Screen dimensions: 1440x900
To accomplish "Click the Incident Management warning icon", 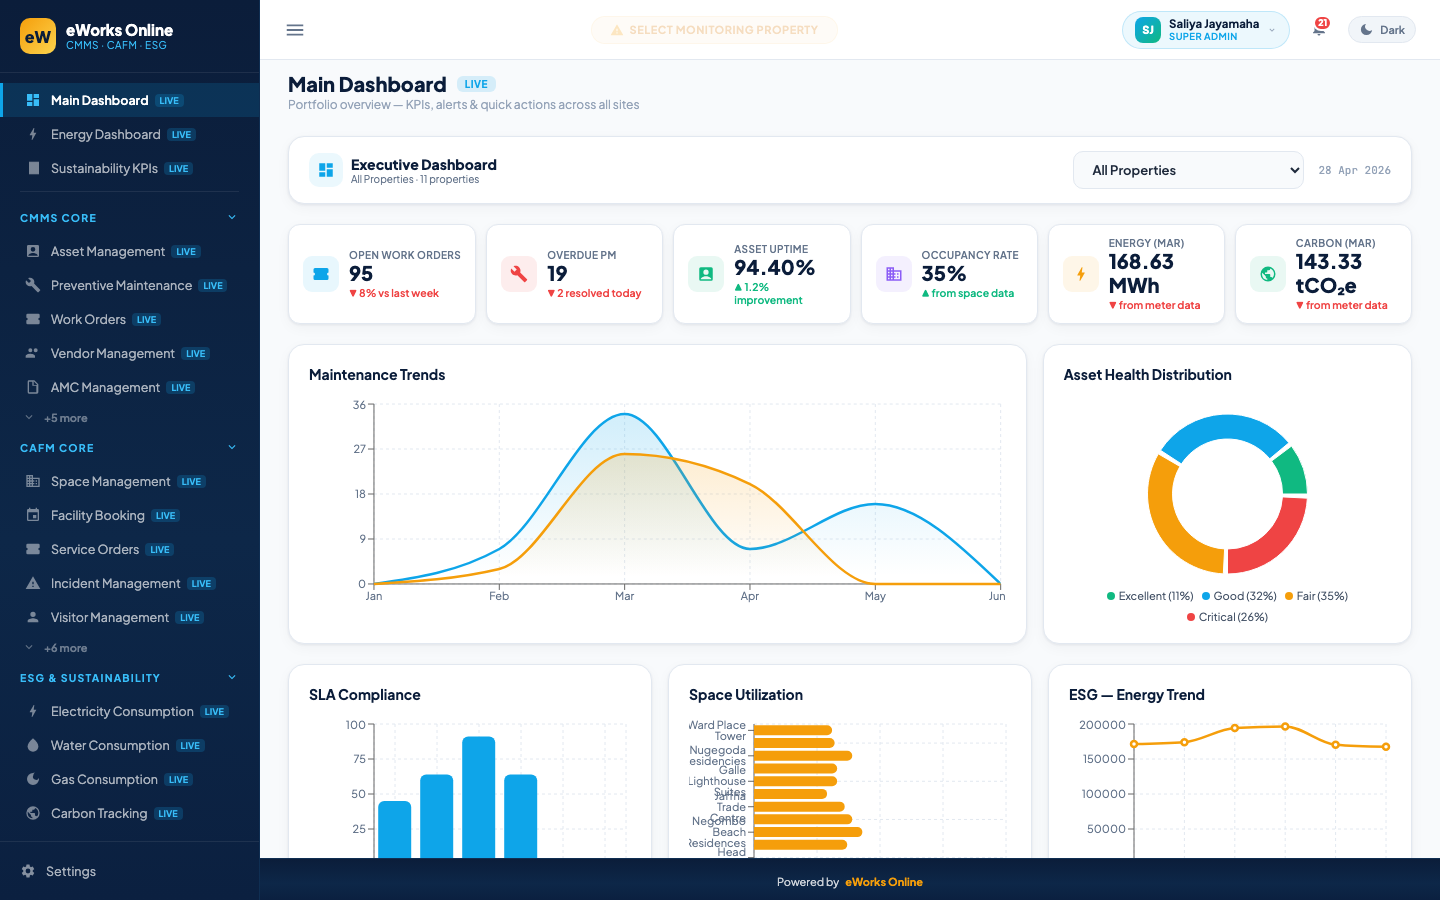I will [x=33, y=583].
